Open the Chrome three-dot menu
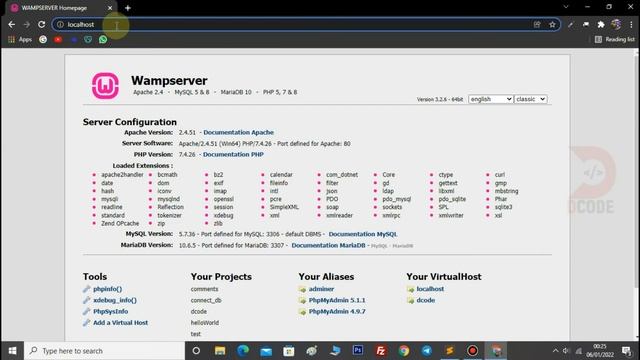Screen dimensions: 640x360 [631, 24]
